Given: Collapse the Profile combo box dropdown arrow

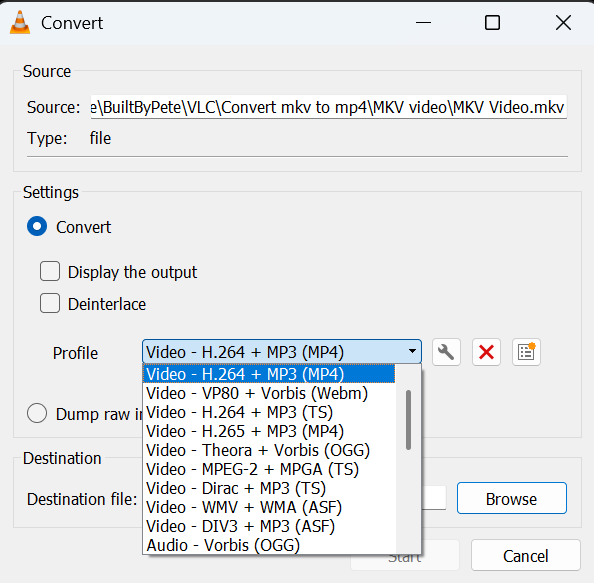Looking at the screenshot, I should (x=412, y=352).
